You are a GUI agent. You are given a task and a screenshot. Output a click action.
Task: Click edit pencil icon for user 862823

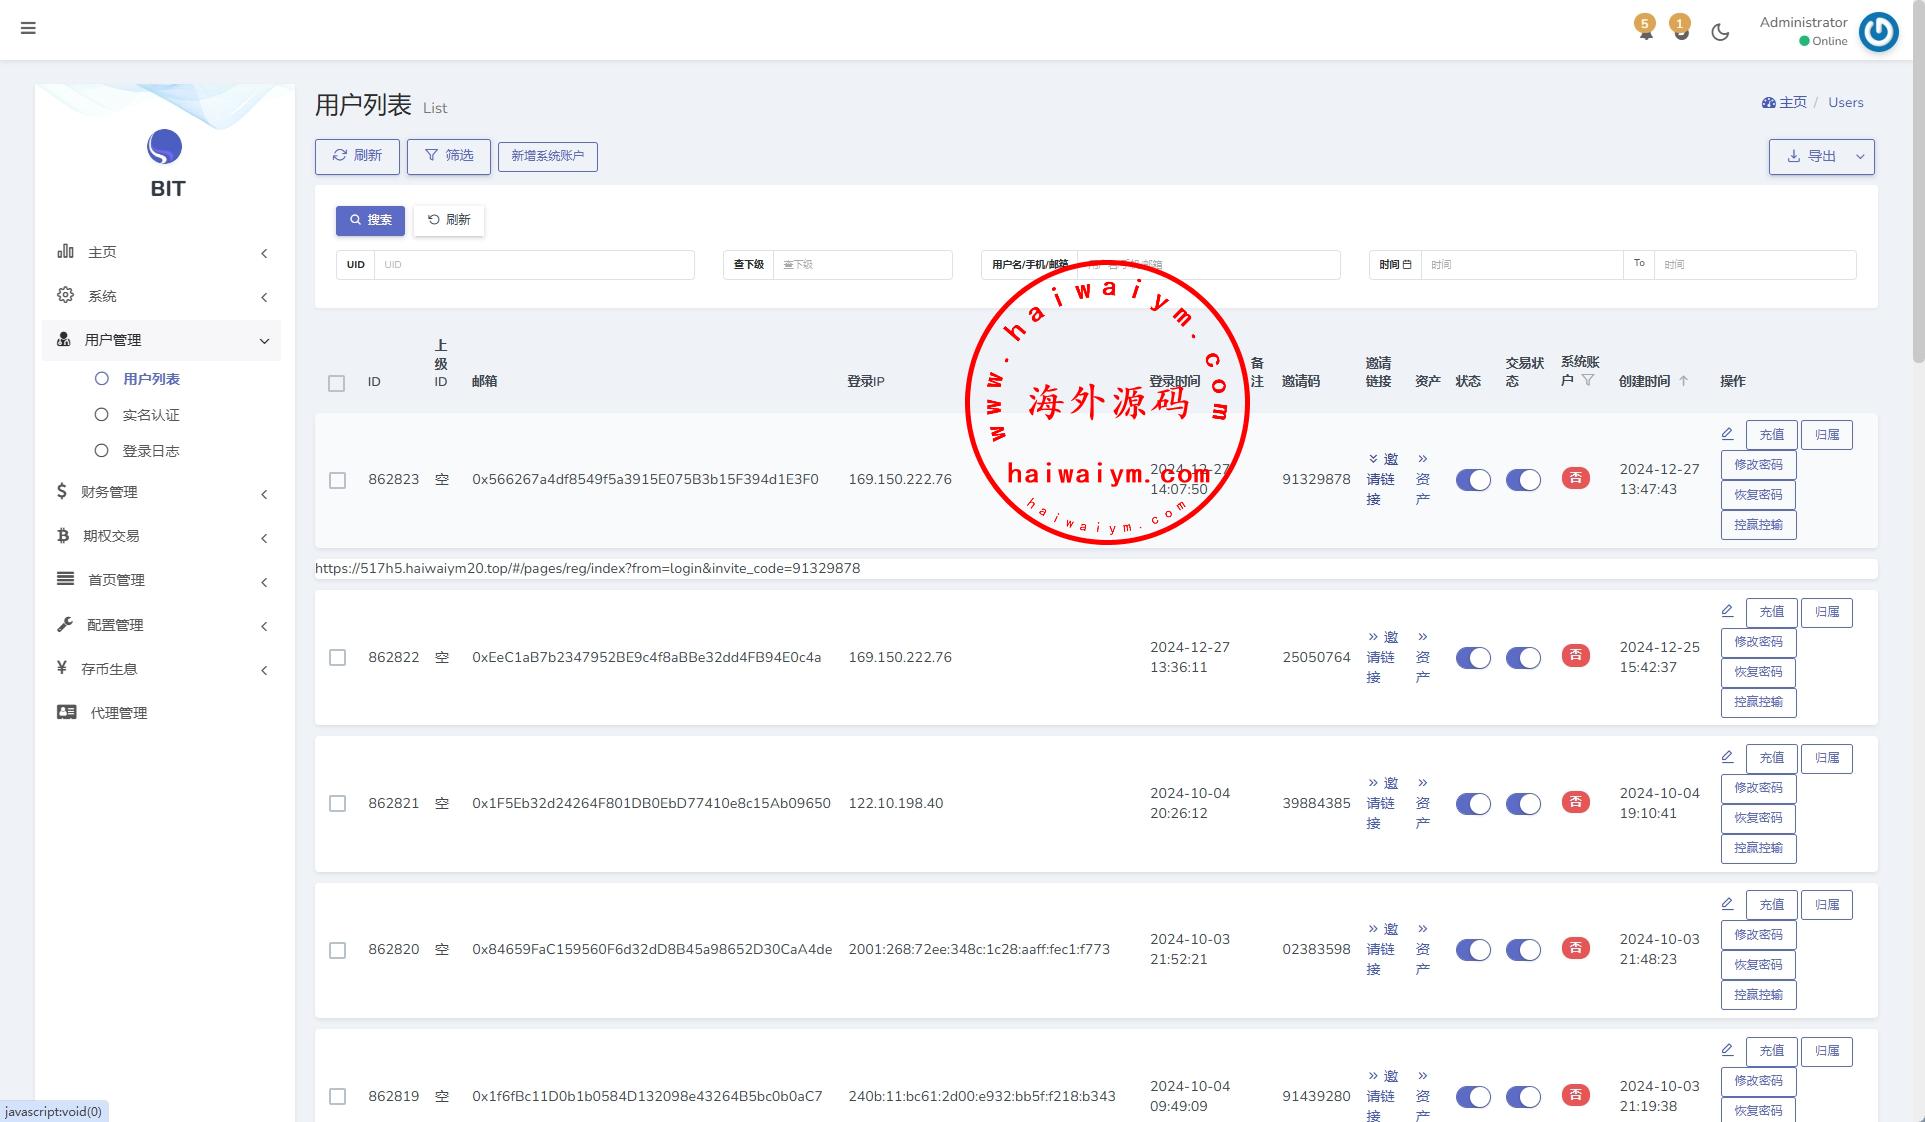(x=1727, y=434)
